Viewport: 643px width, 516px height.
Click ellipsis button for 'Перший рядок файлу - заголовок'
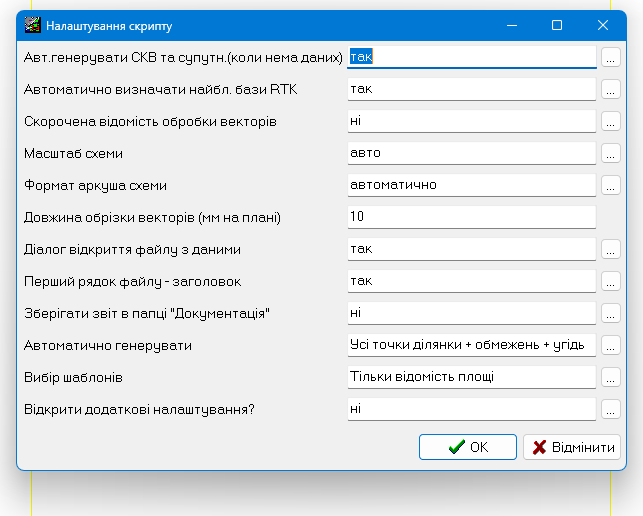tap(611, 281)
